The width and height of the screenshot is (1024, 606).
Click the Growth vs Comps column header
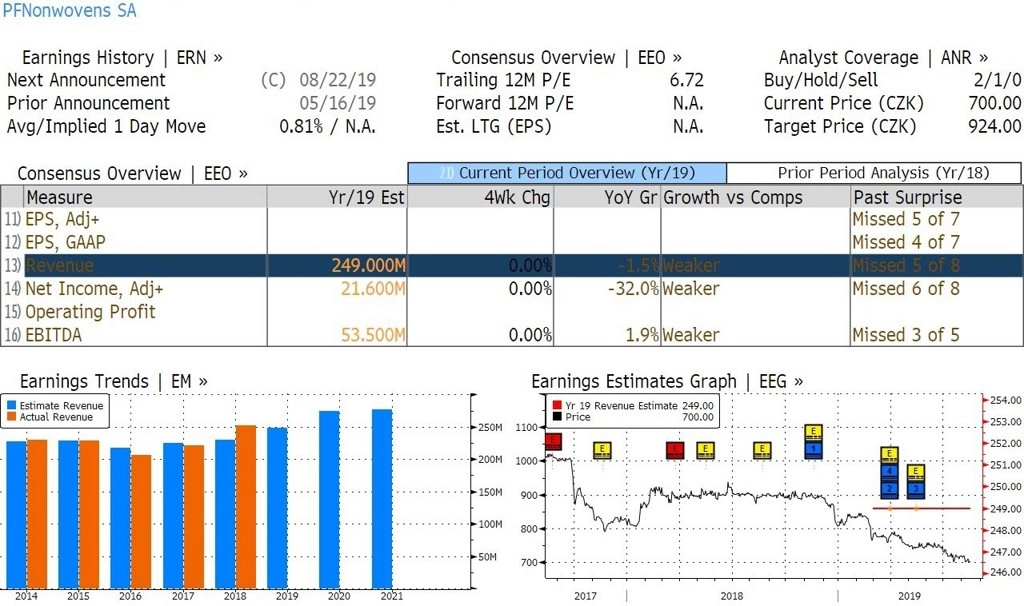[756, 197]
